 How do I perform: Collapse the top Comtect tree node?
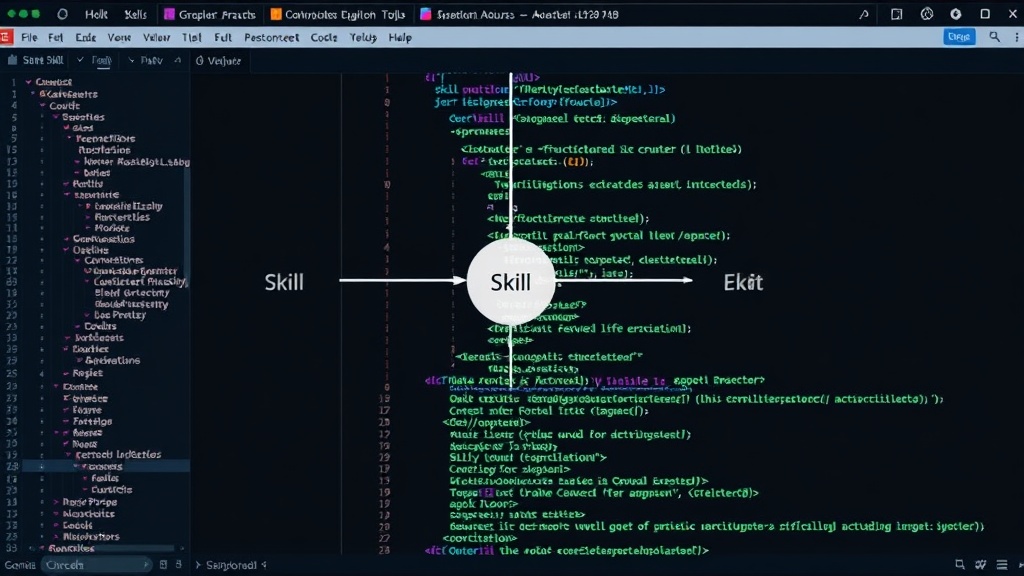coord(28,82)
